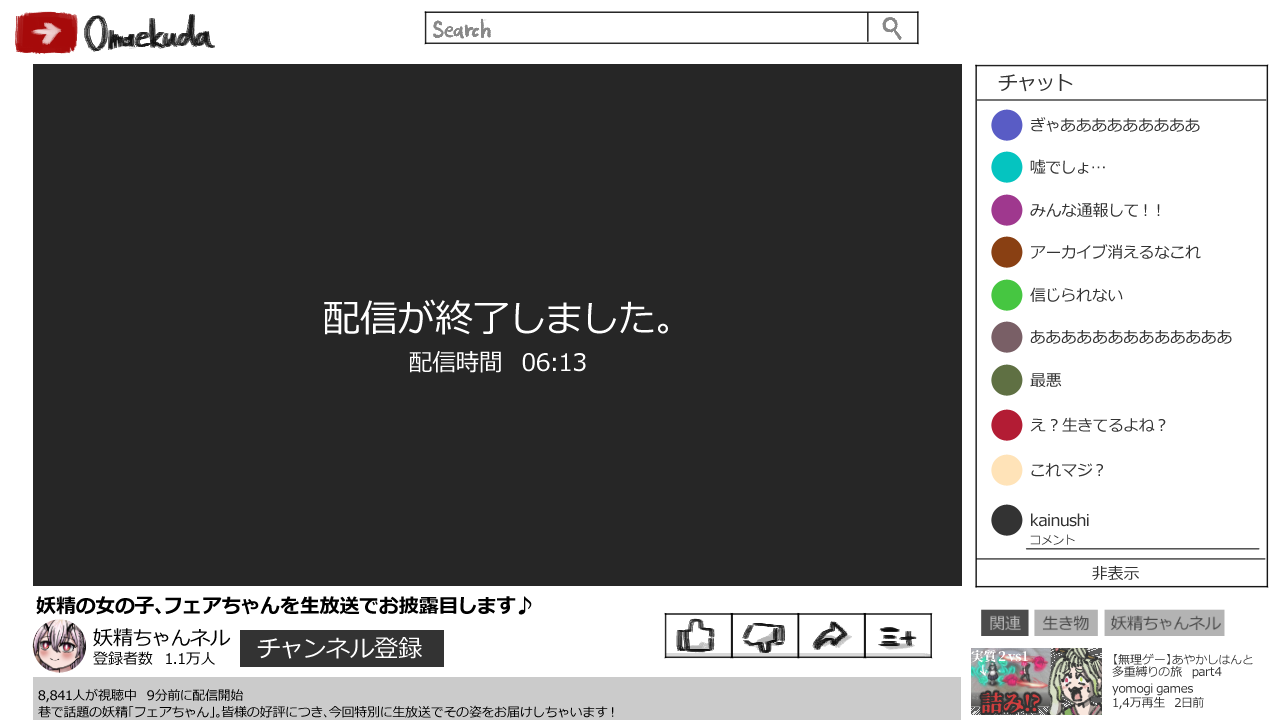The height and width of the screenshot is (720, 1280).
Task: Select the 関連 tab
Action: [x=1005, y=623]
